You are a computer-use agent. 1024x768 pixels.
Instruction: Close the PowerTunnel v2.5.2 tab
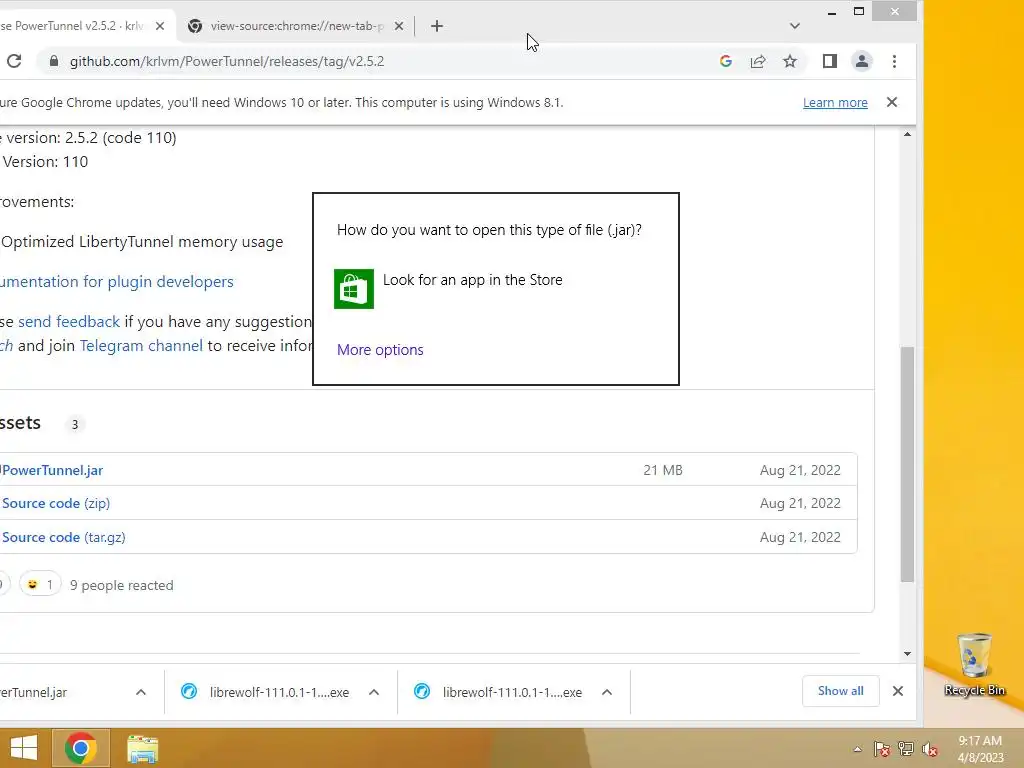[160, 26]
